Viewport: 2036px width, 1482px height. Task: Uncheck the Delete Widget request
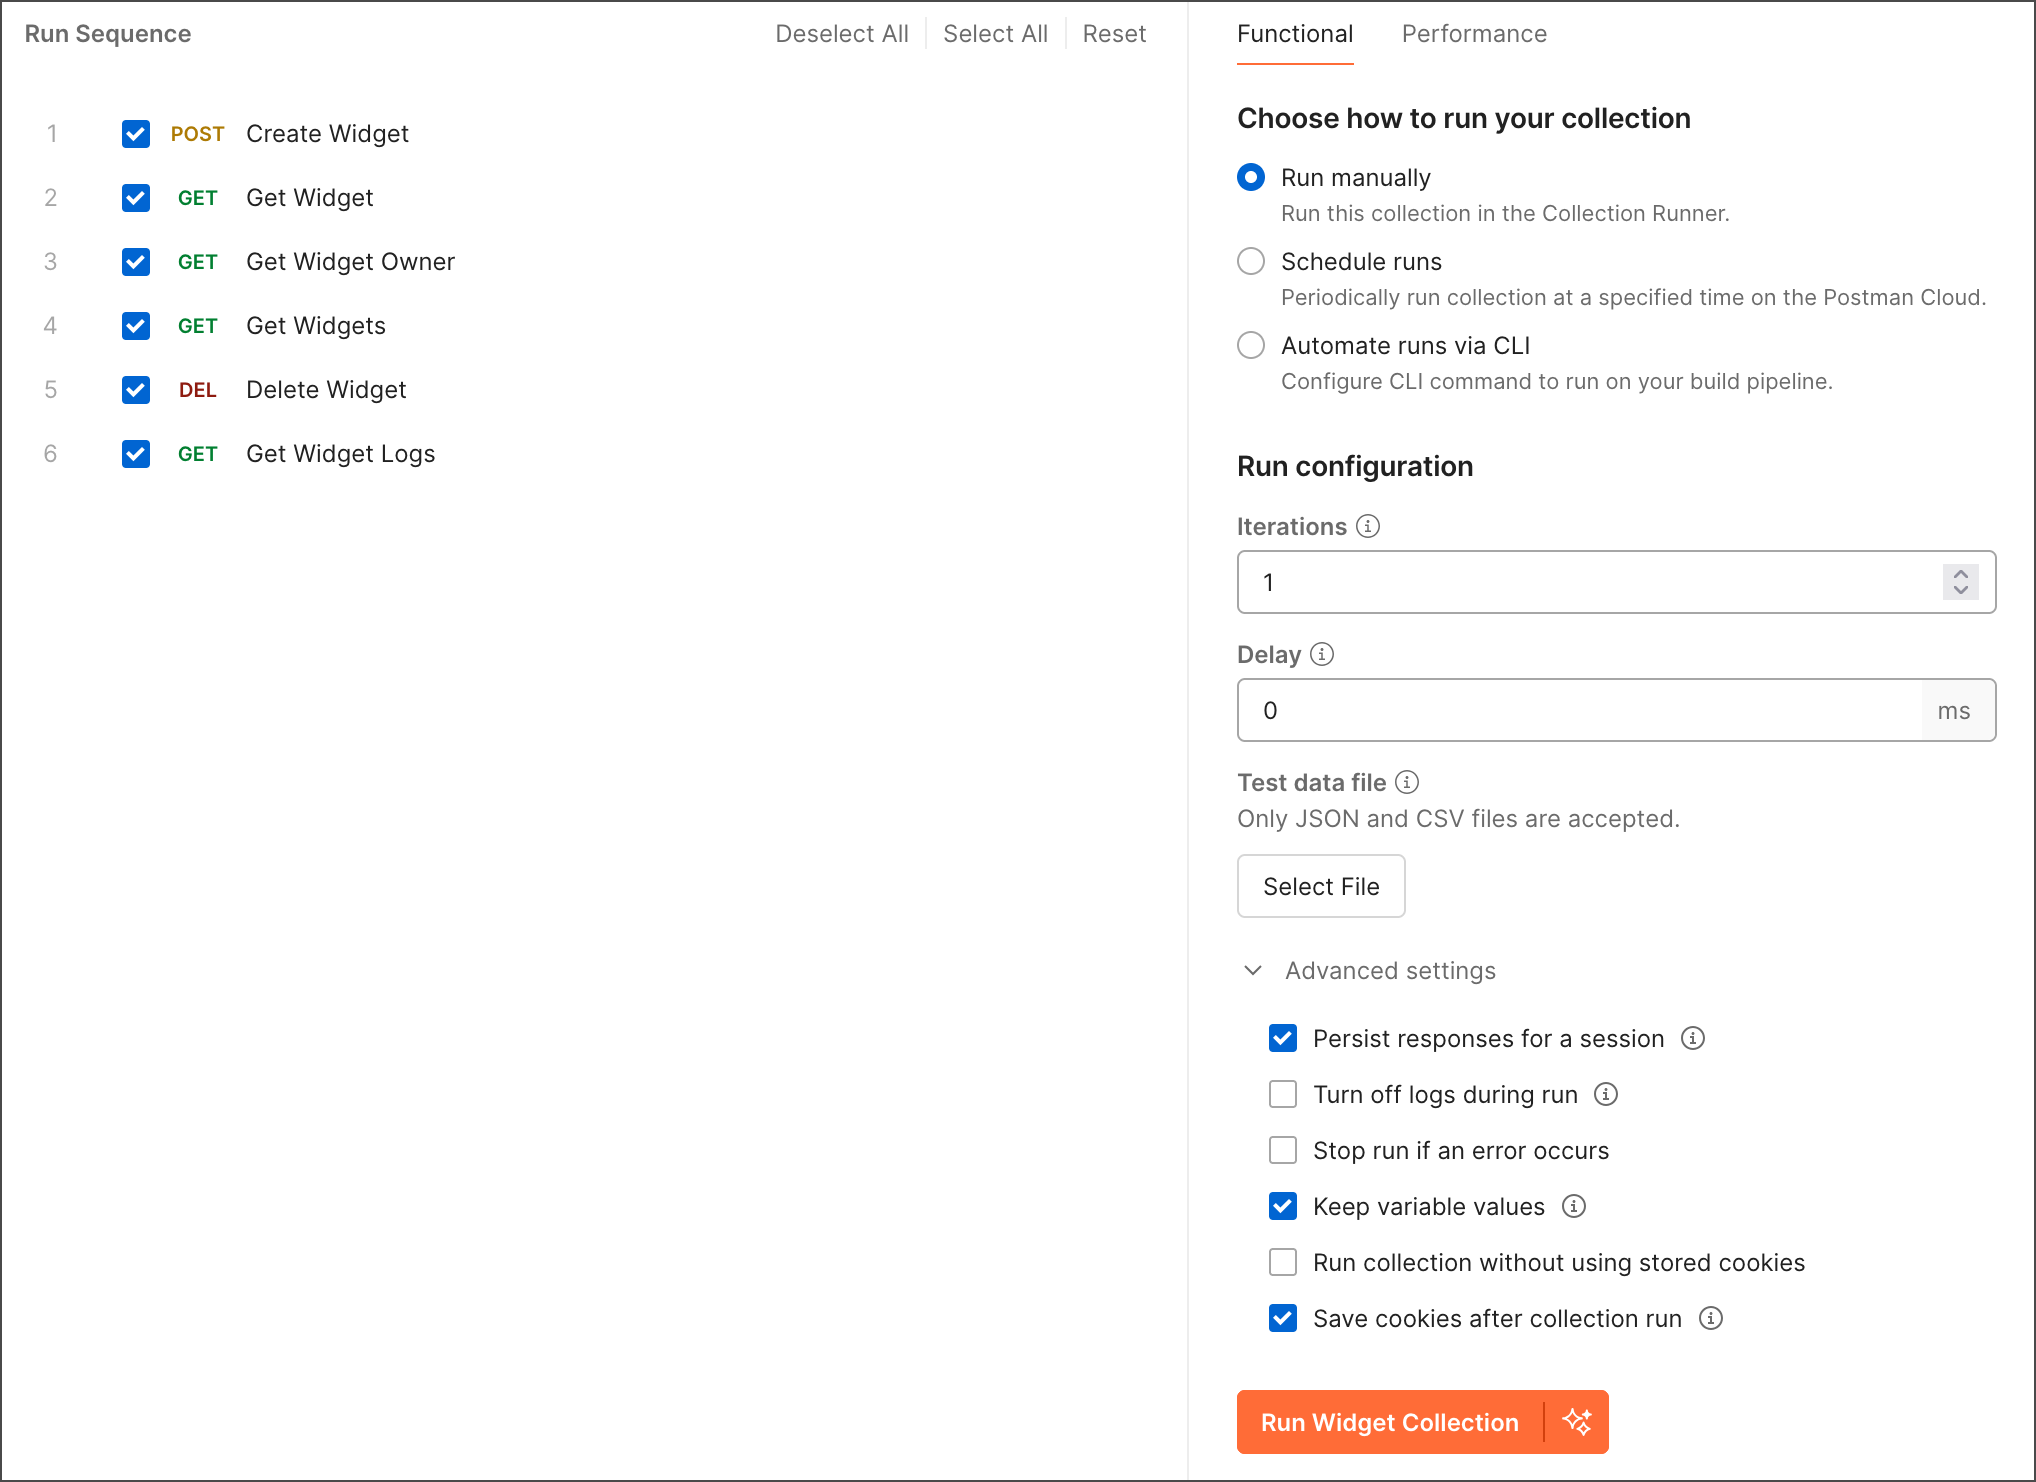tap(136, 390)
